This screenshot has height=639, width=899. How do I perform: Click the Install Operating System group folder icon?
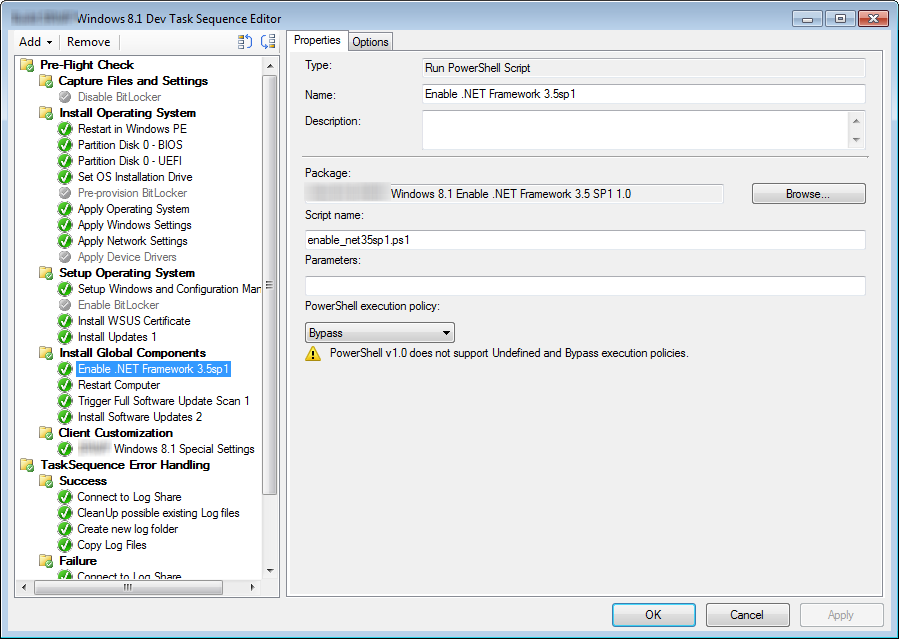pos(47,112)
